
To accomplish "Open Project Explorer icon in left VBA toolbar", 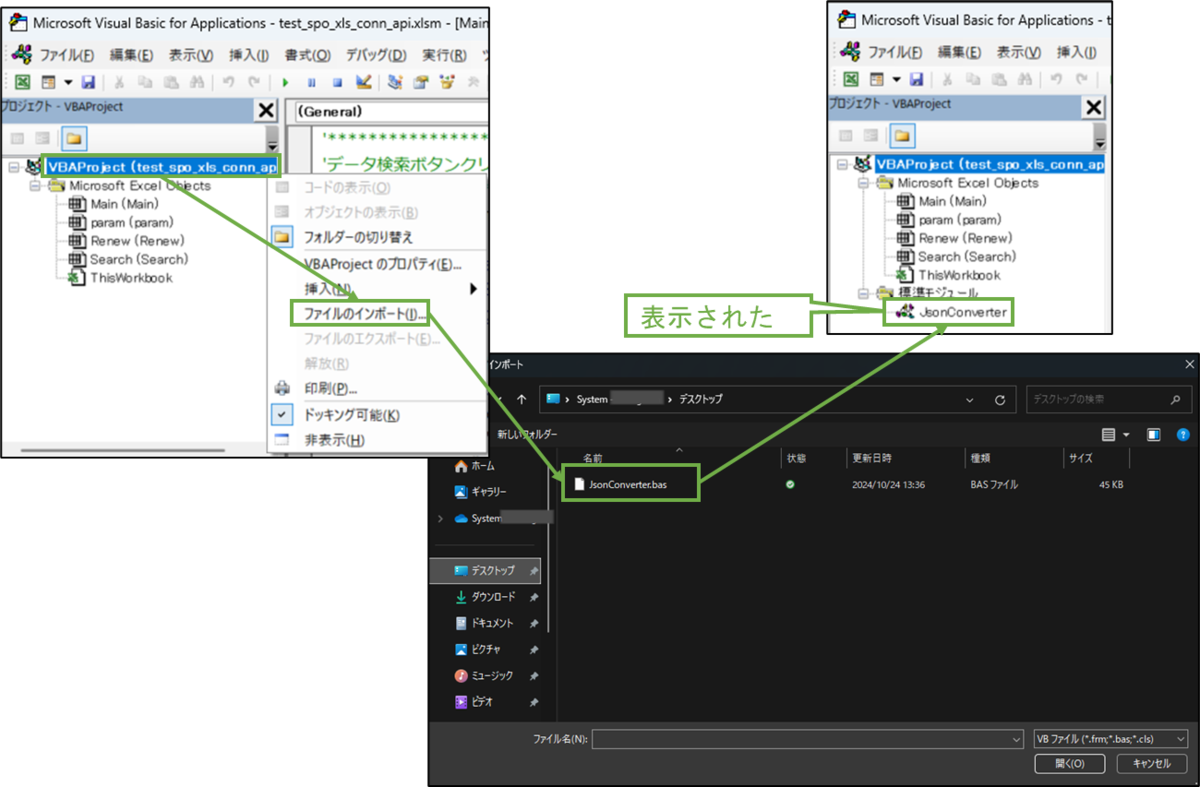I will 395,82.
